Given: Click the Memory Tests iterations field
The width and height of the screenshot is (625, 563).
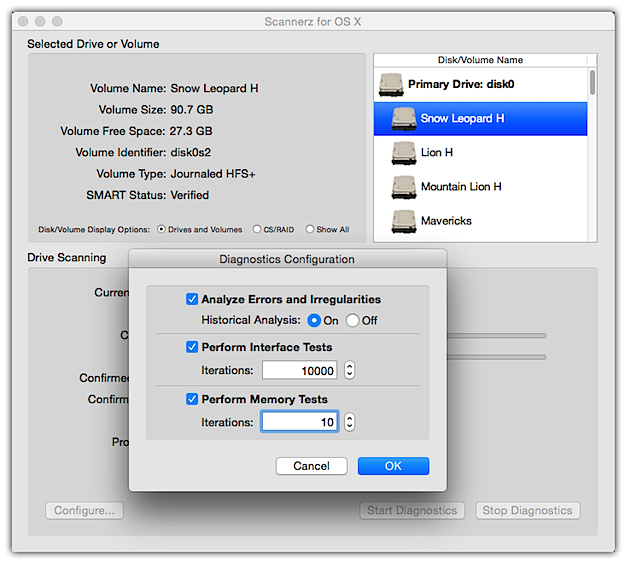Looking at the screenshot, I should 299,422.
